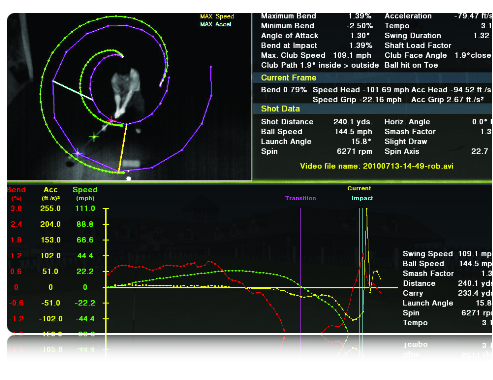
Task: Click the blue cross marker on swing arc
Action: click(77, 153)
